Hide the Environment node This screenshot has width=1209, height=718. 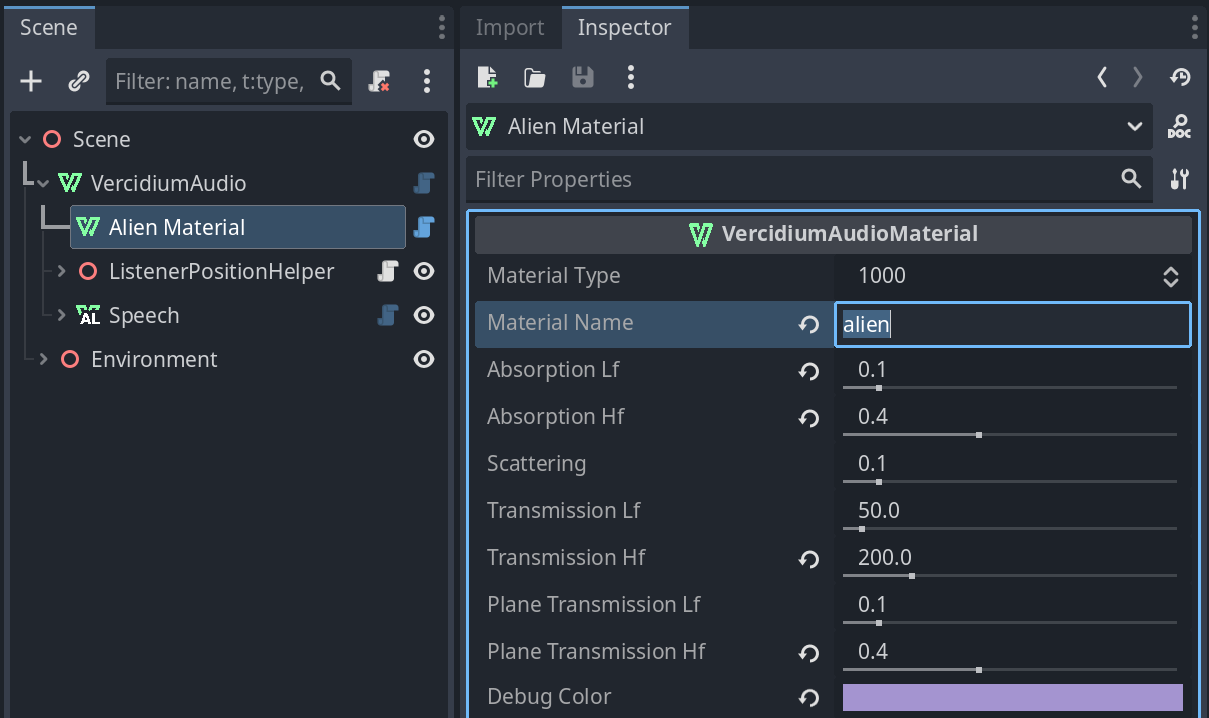click(424, 359)
